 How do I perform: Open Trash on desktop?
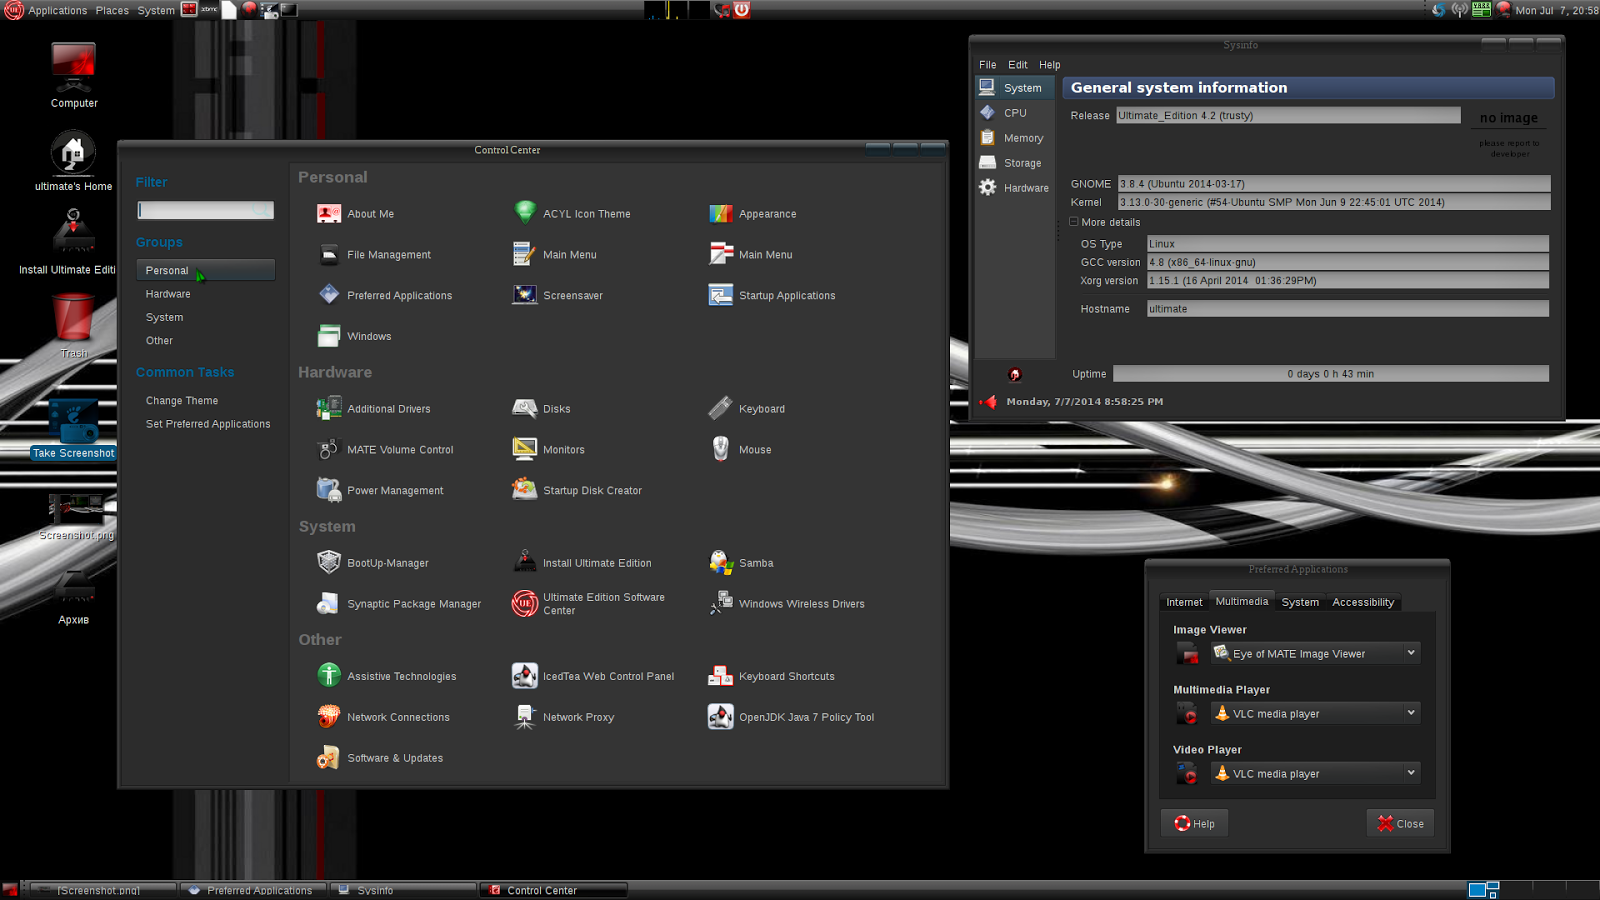click(73, 325)
